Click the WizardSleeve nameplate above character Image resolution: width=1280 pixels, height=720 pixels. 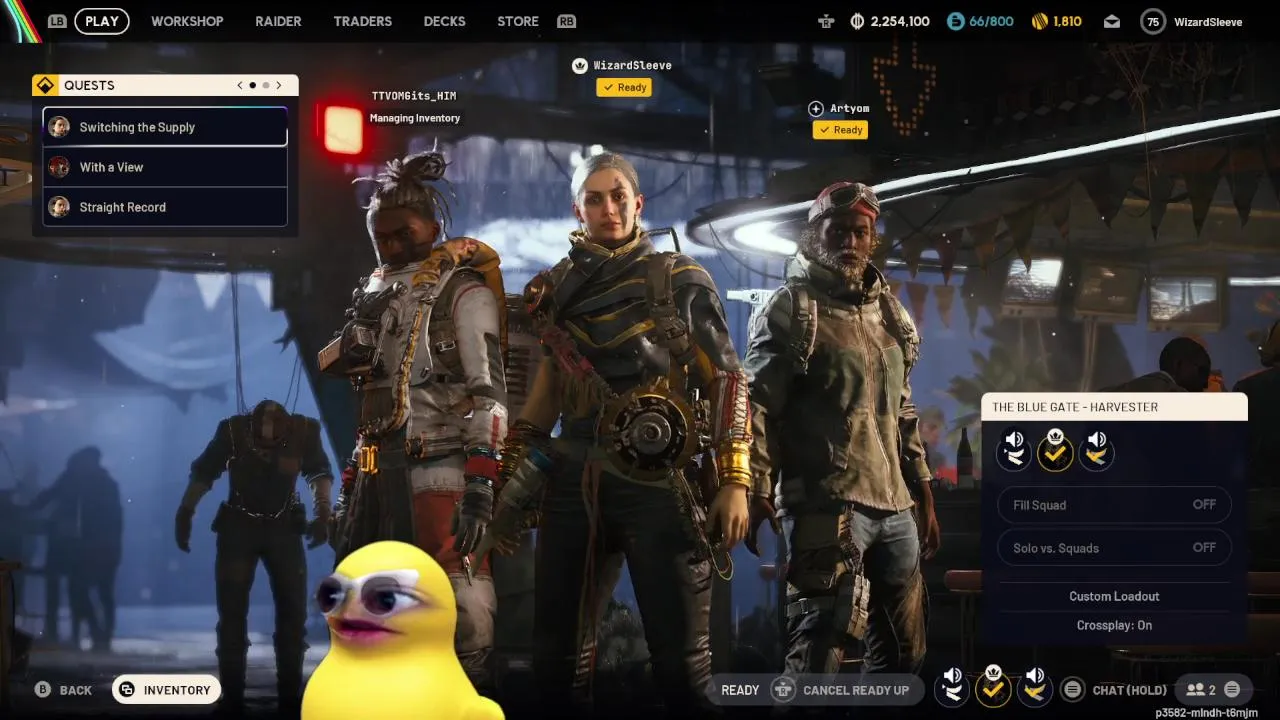633,66
